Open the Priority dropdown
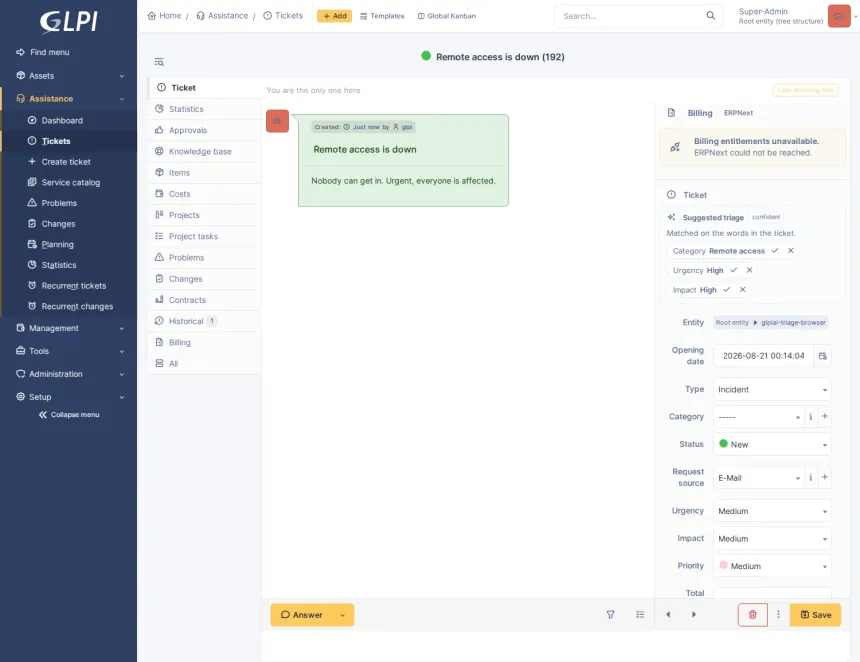Image resolution: width=860 pixels, height=662 pixels. (x=772, y=566)
